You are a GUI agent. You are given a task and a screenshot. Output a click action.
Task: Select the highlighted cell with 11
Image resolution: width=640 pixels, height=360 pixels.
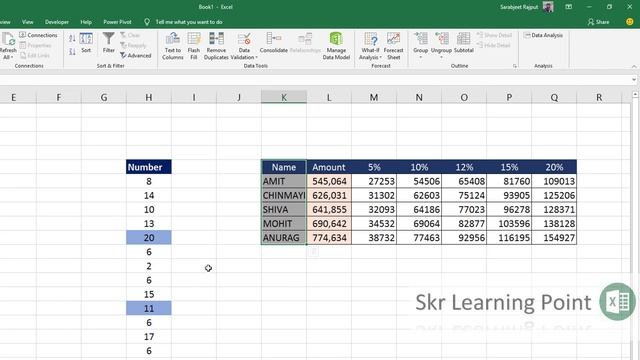click(x=149, y=308)
